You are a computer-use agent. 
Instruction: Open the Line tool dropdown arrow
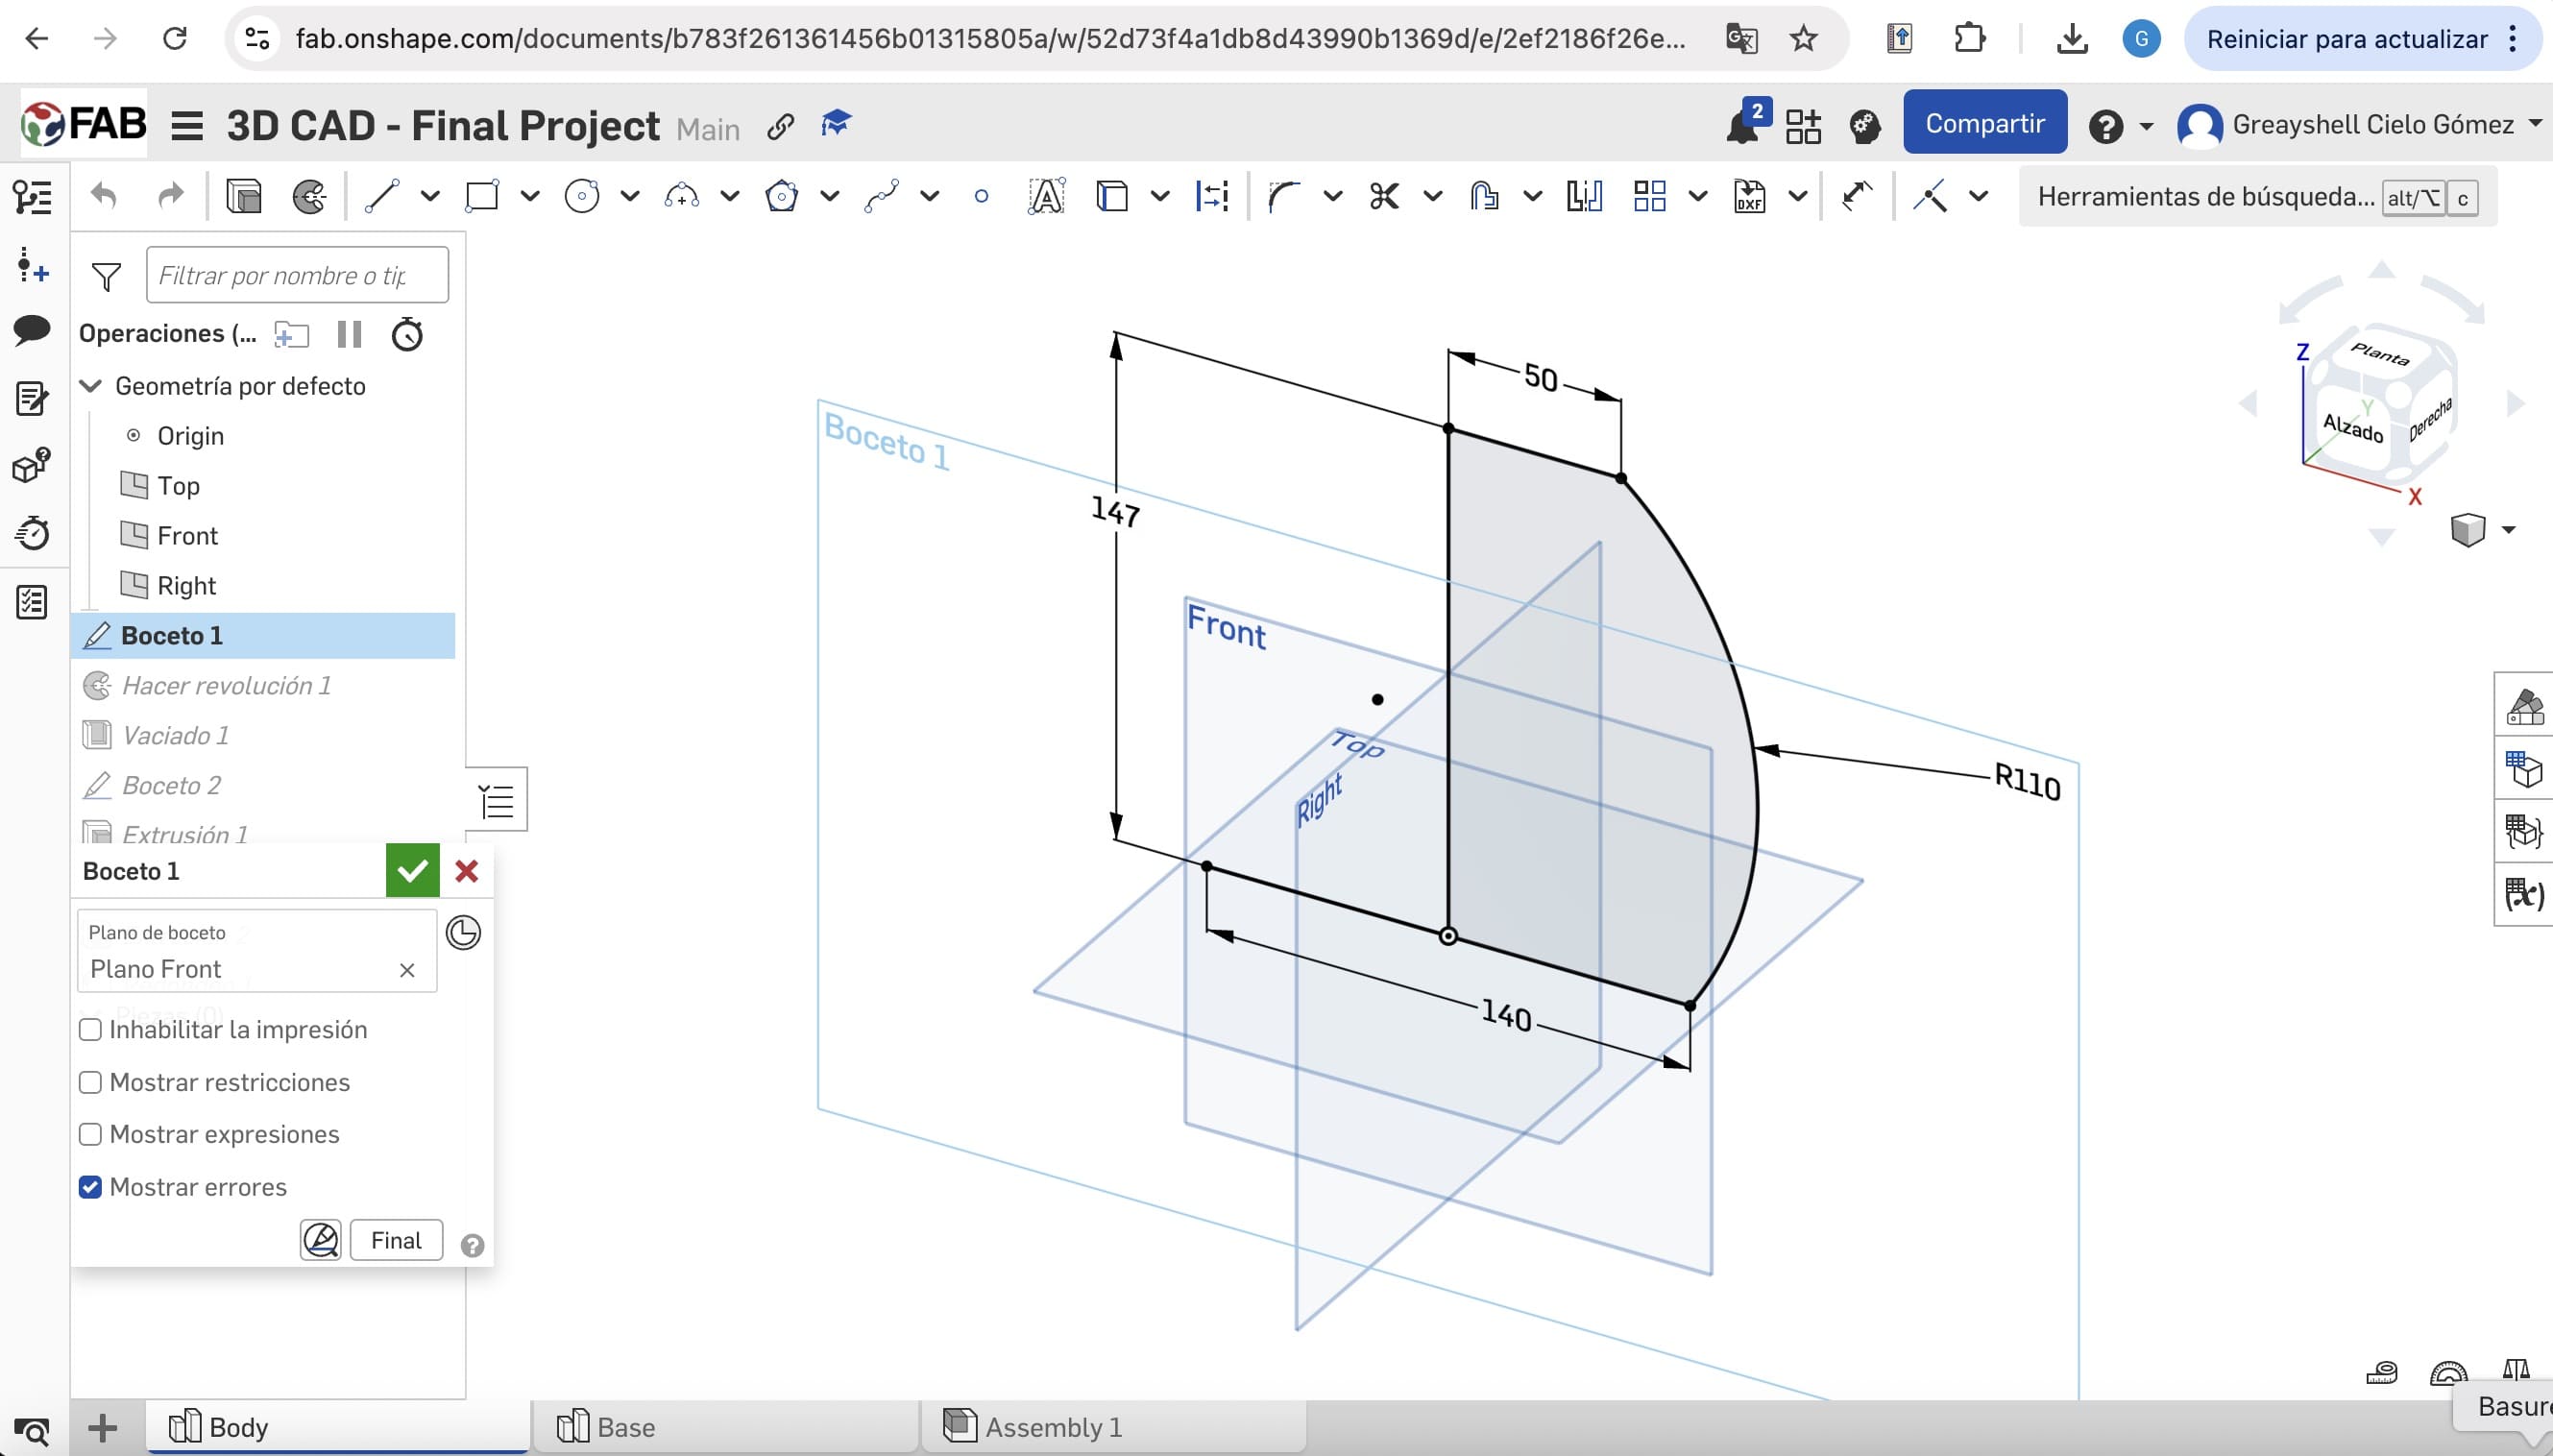430,196
